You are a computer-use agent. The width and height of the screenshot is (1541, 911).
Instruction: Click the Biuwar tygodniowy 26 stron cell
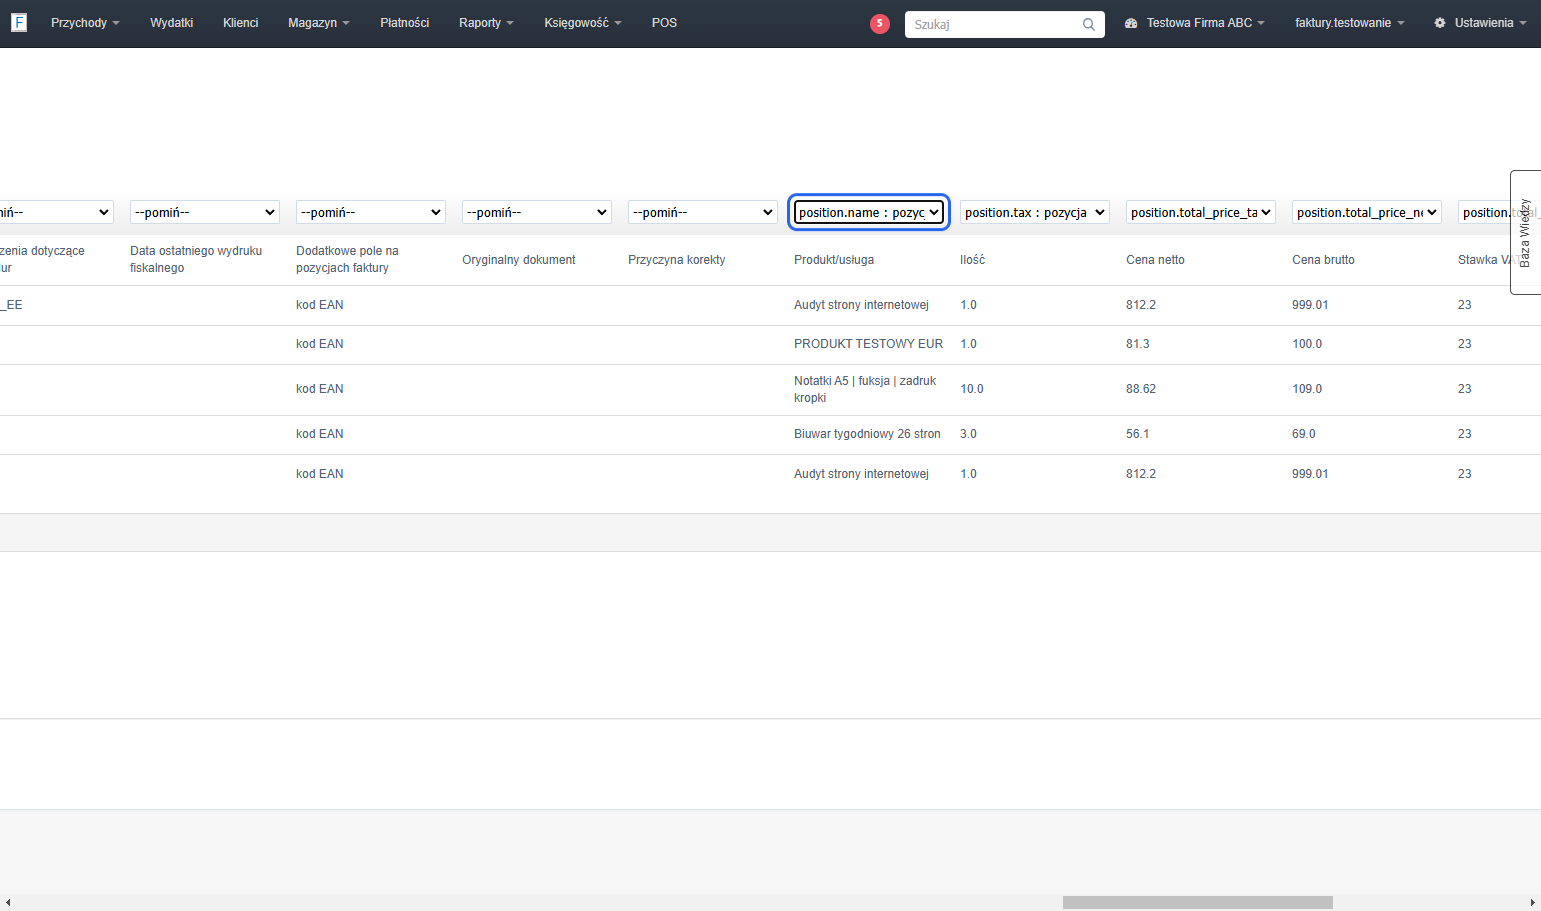point(867,434)
